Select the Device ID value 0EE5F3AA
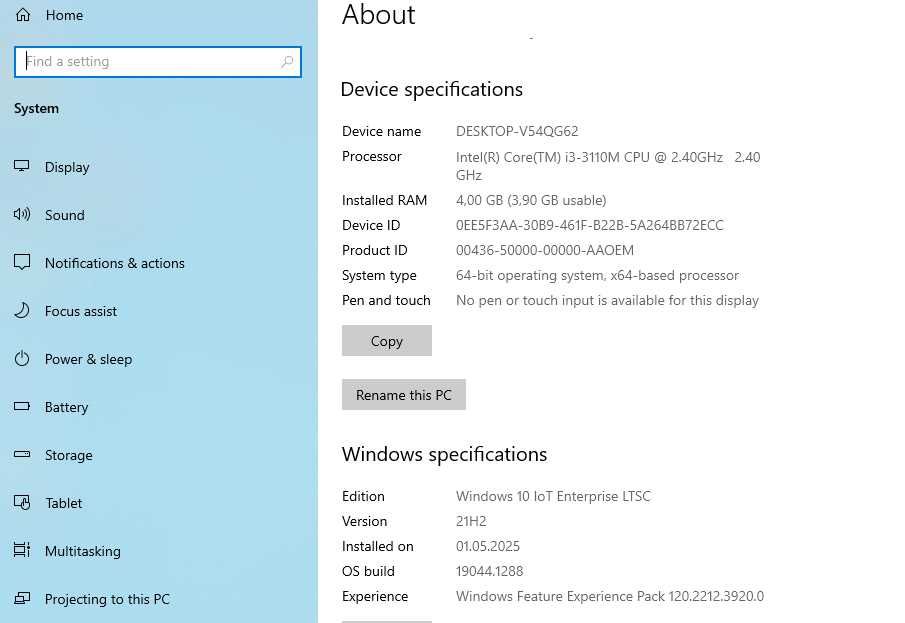Image resolution: width=905 pixels, height=623 pixels. [x=589, y=225]
